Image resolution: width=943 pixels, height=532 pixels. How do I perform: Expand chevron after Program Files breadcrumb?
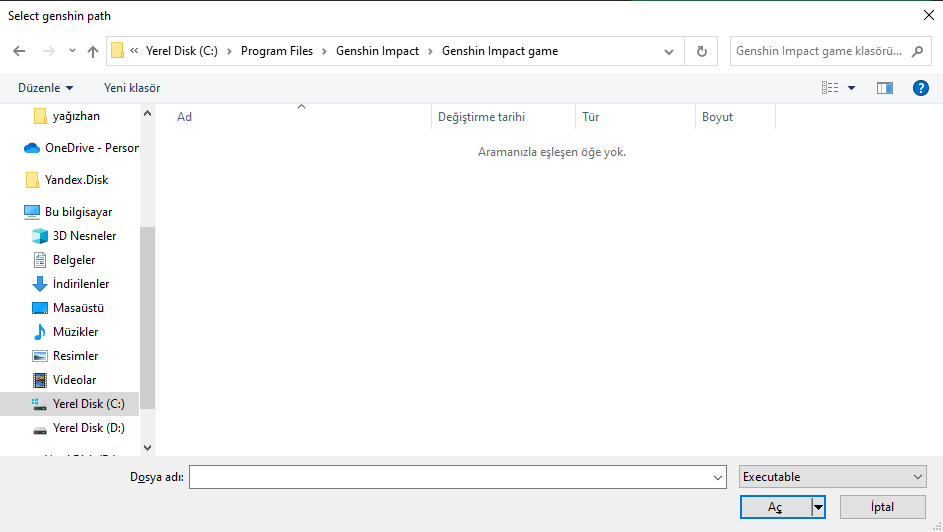coord(324,52)
